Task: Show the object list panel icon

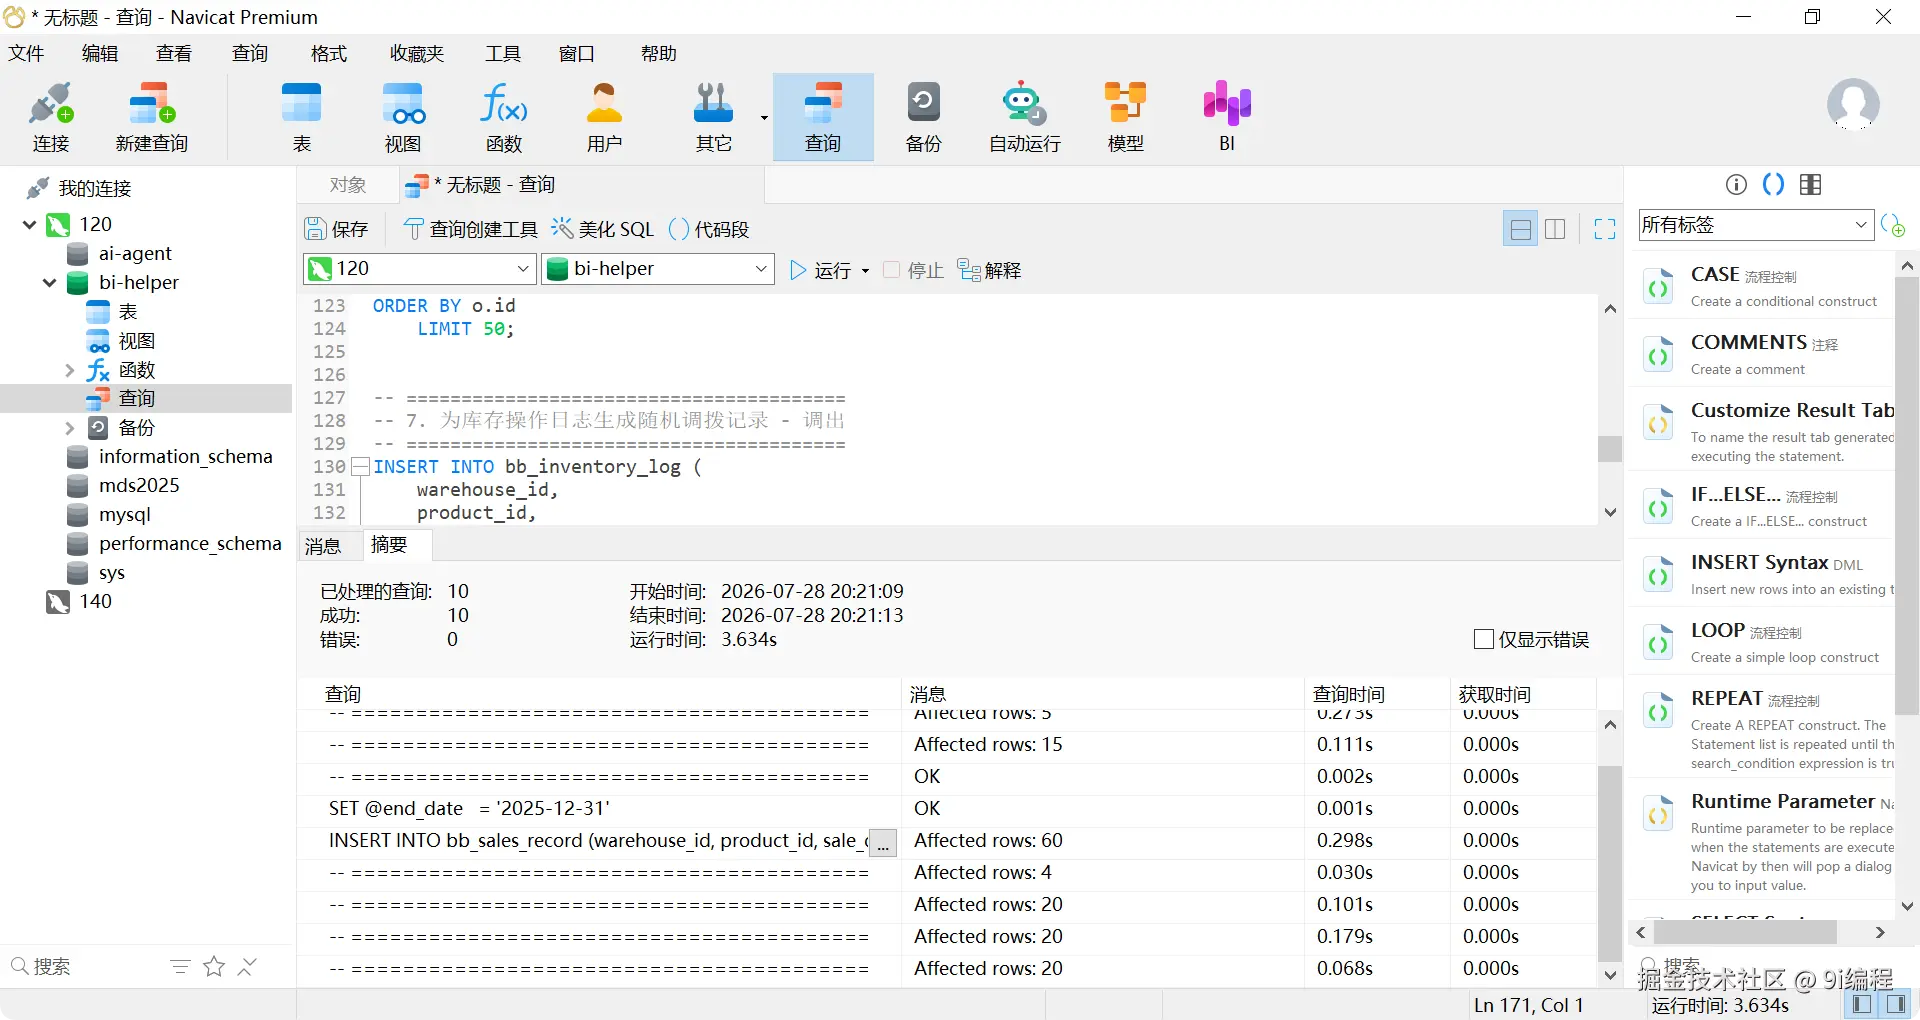Action: [1810, 184]
